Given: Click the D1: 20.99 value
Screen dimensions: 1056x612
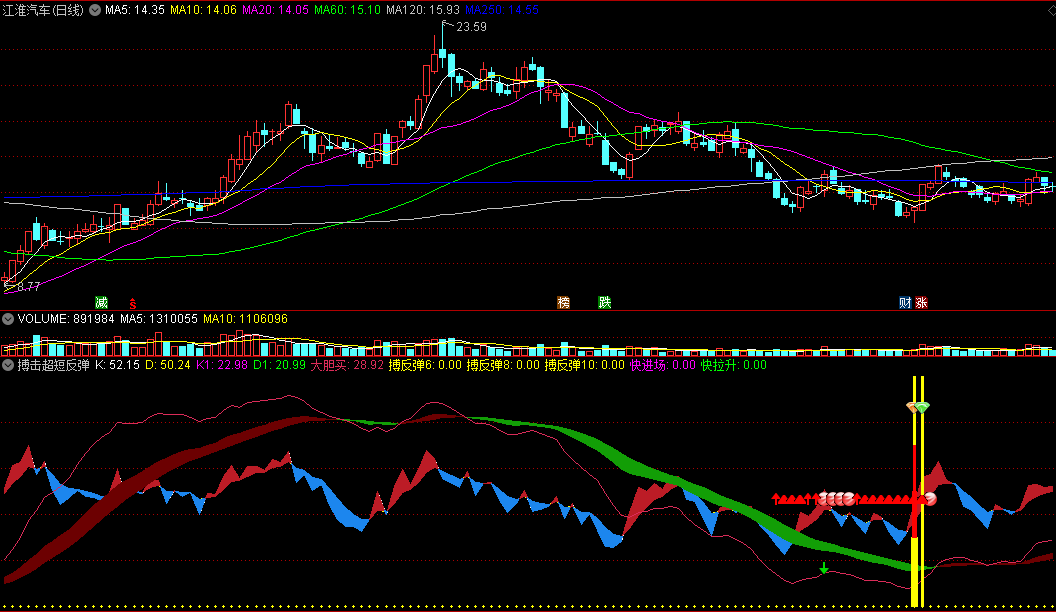Looking at the screenshot, I should tap(279, 366).
